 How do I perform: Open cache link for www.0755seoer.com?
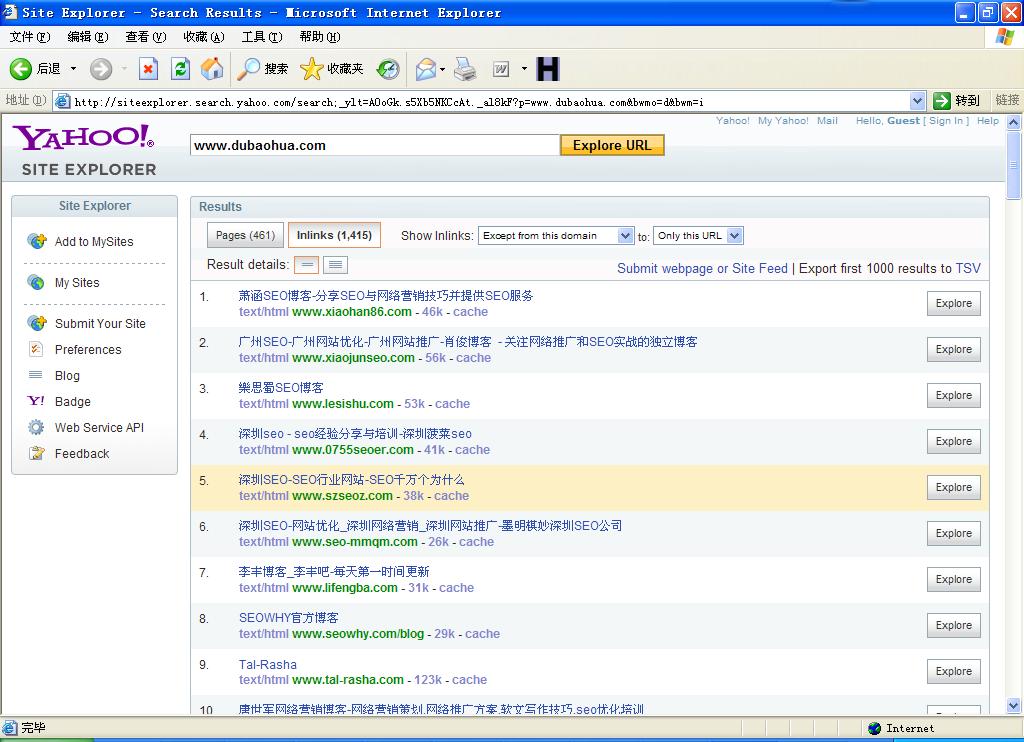click(x=472, y=449)
